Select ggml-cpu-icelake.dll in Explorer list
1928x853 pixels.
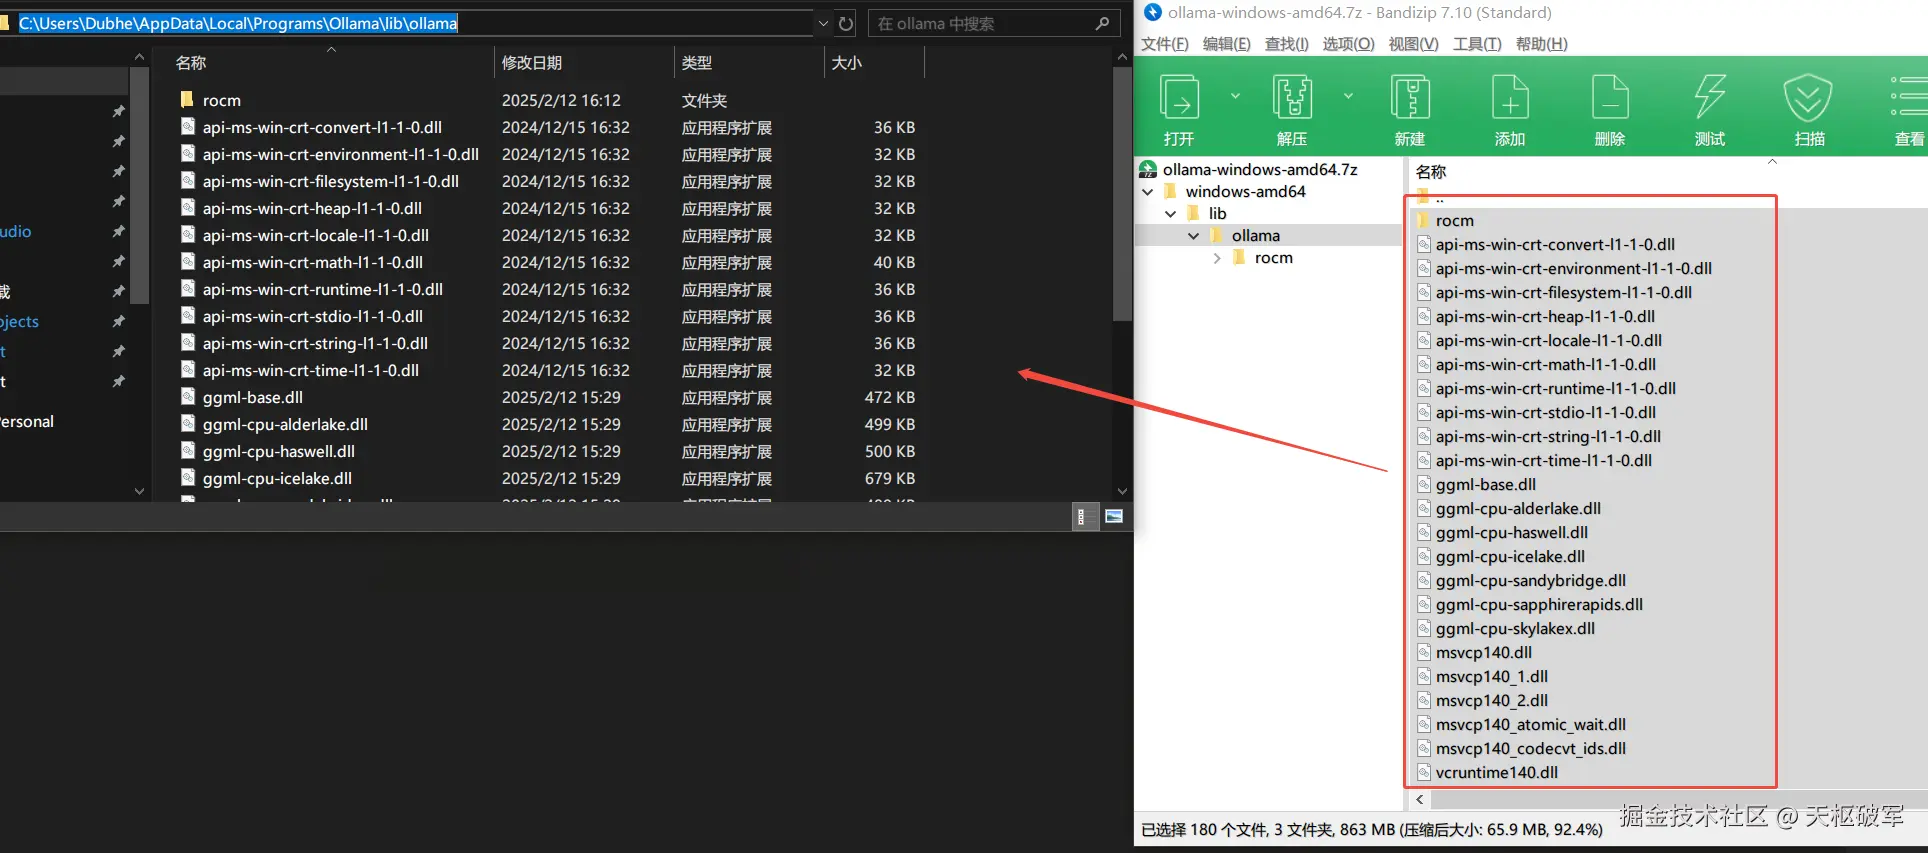coord(277,478)
